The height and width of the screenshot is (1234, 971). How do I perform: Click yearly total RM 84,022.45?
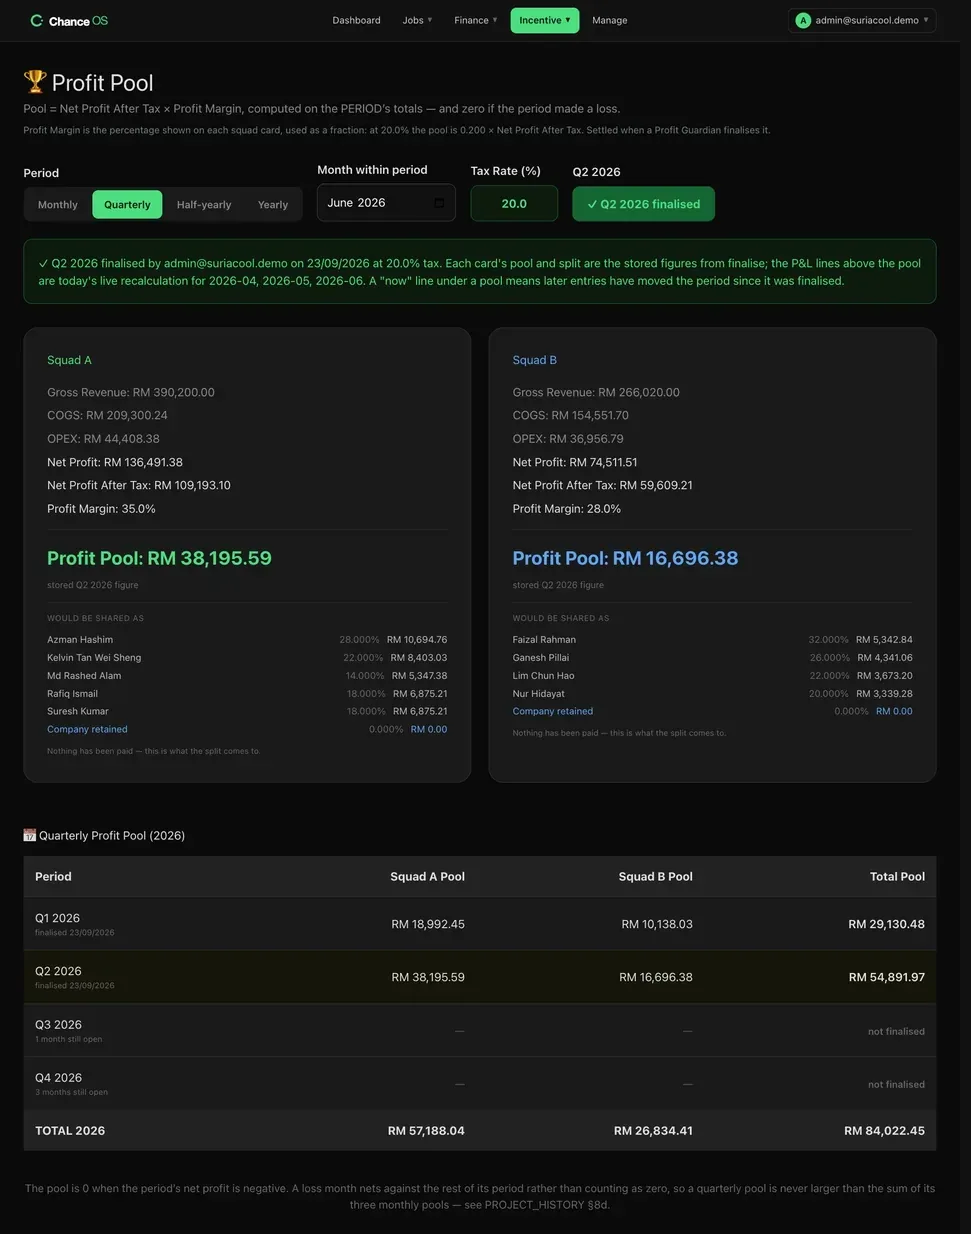884,1131
